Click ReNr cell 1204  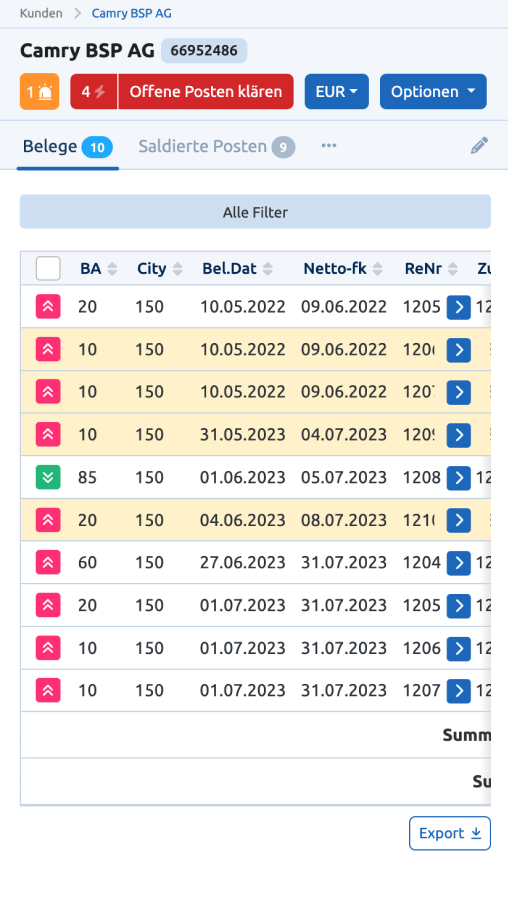tap(422, 563)
